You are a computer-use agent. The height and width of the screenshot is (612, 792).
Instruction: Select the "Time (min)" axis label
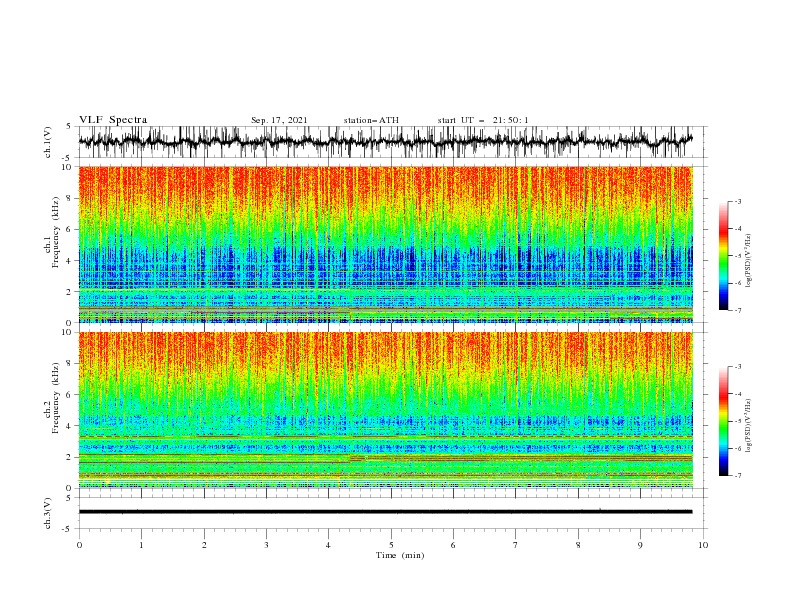(x=400, y=555)
